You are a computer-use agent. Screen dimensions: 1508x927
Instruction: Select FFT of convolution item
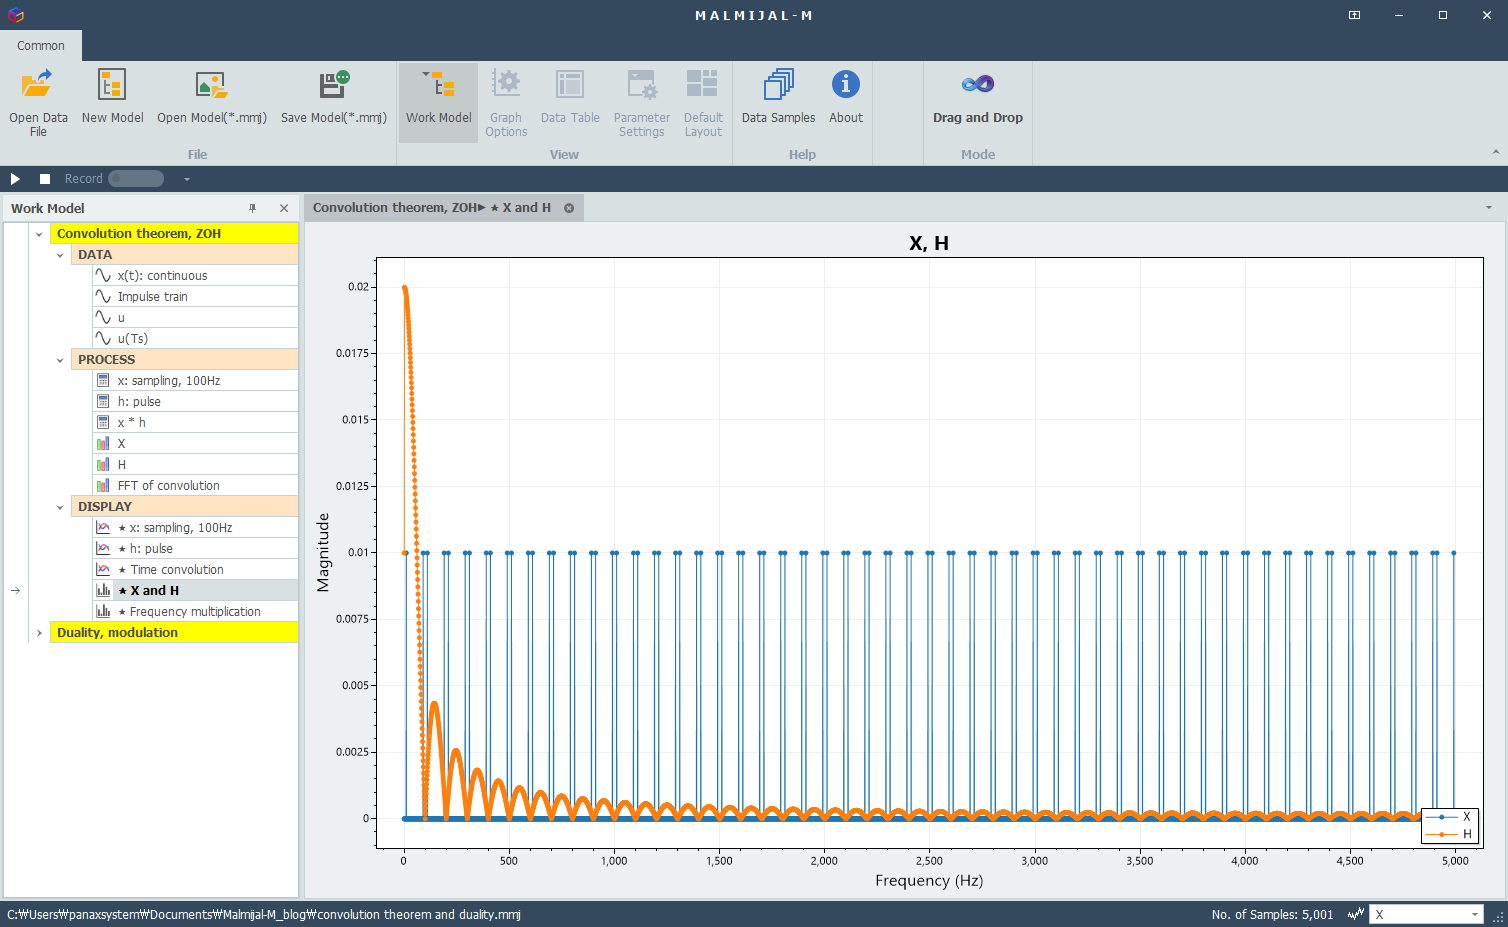pos(195,485)
